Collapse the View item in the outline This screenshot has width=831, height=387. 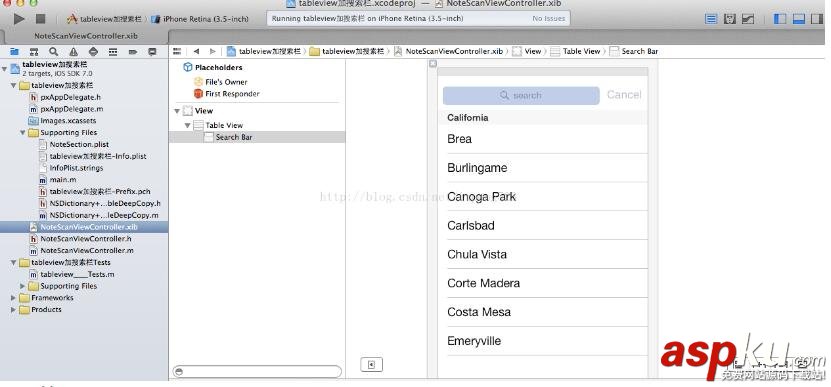177,111
